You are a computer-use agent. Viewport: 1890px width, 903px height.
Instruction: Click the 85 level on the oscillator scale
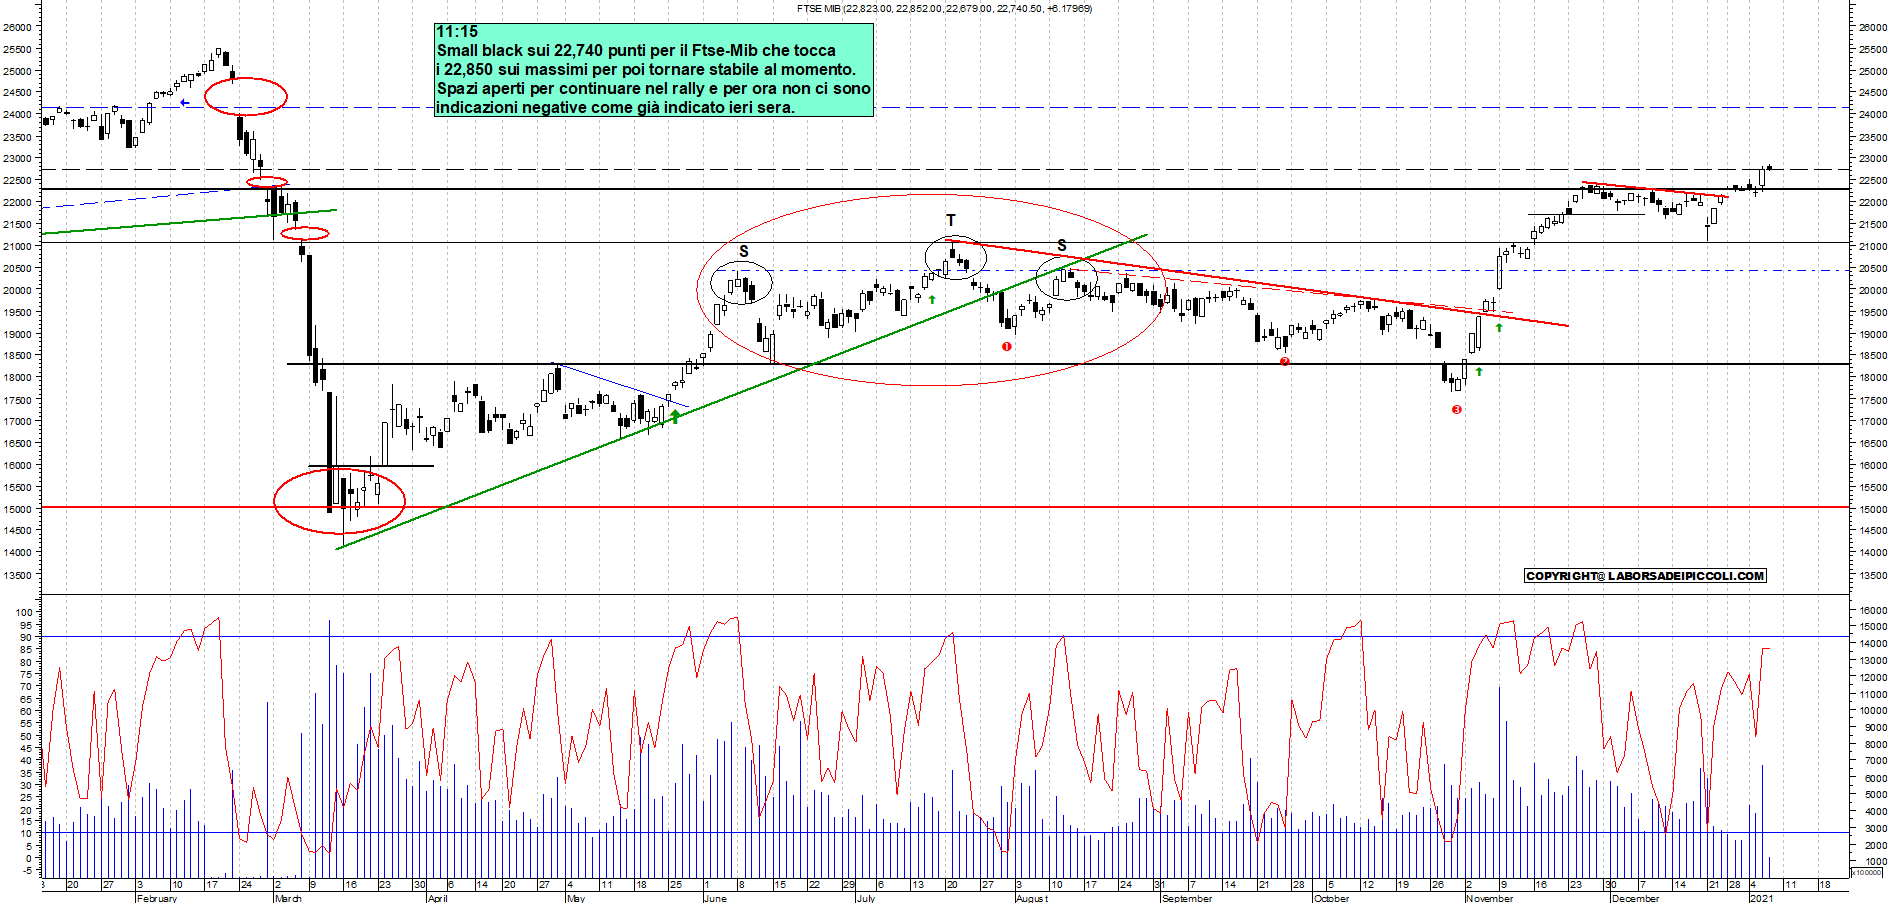pos(27,650)
